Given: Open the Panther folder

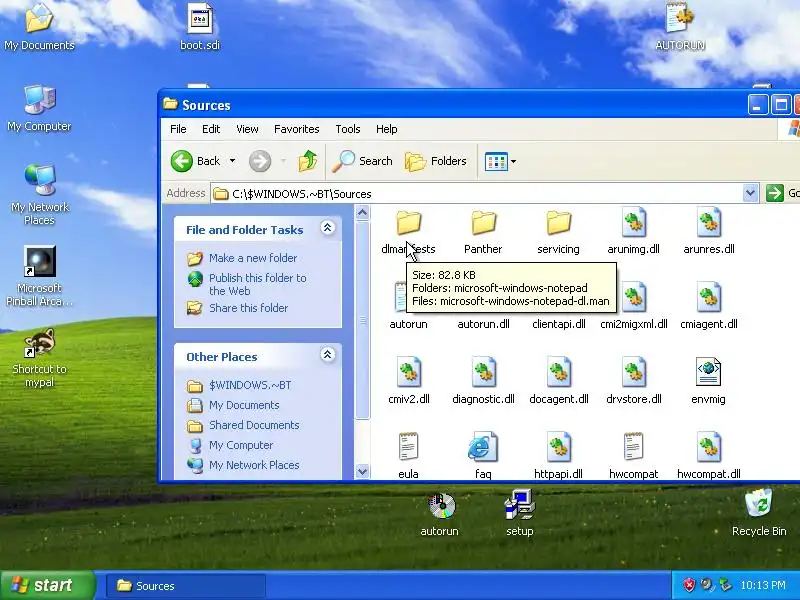Looking at the screenshot, I should tap(483, 232).
